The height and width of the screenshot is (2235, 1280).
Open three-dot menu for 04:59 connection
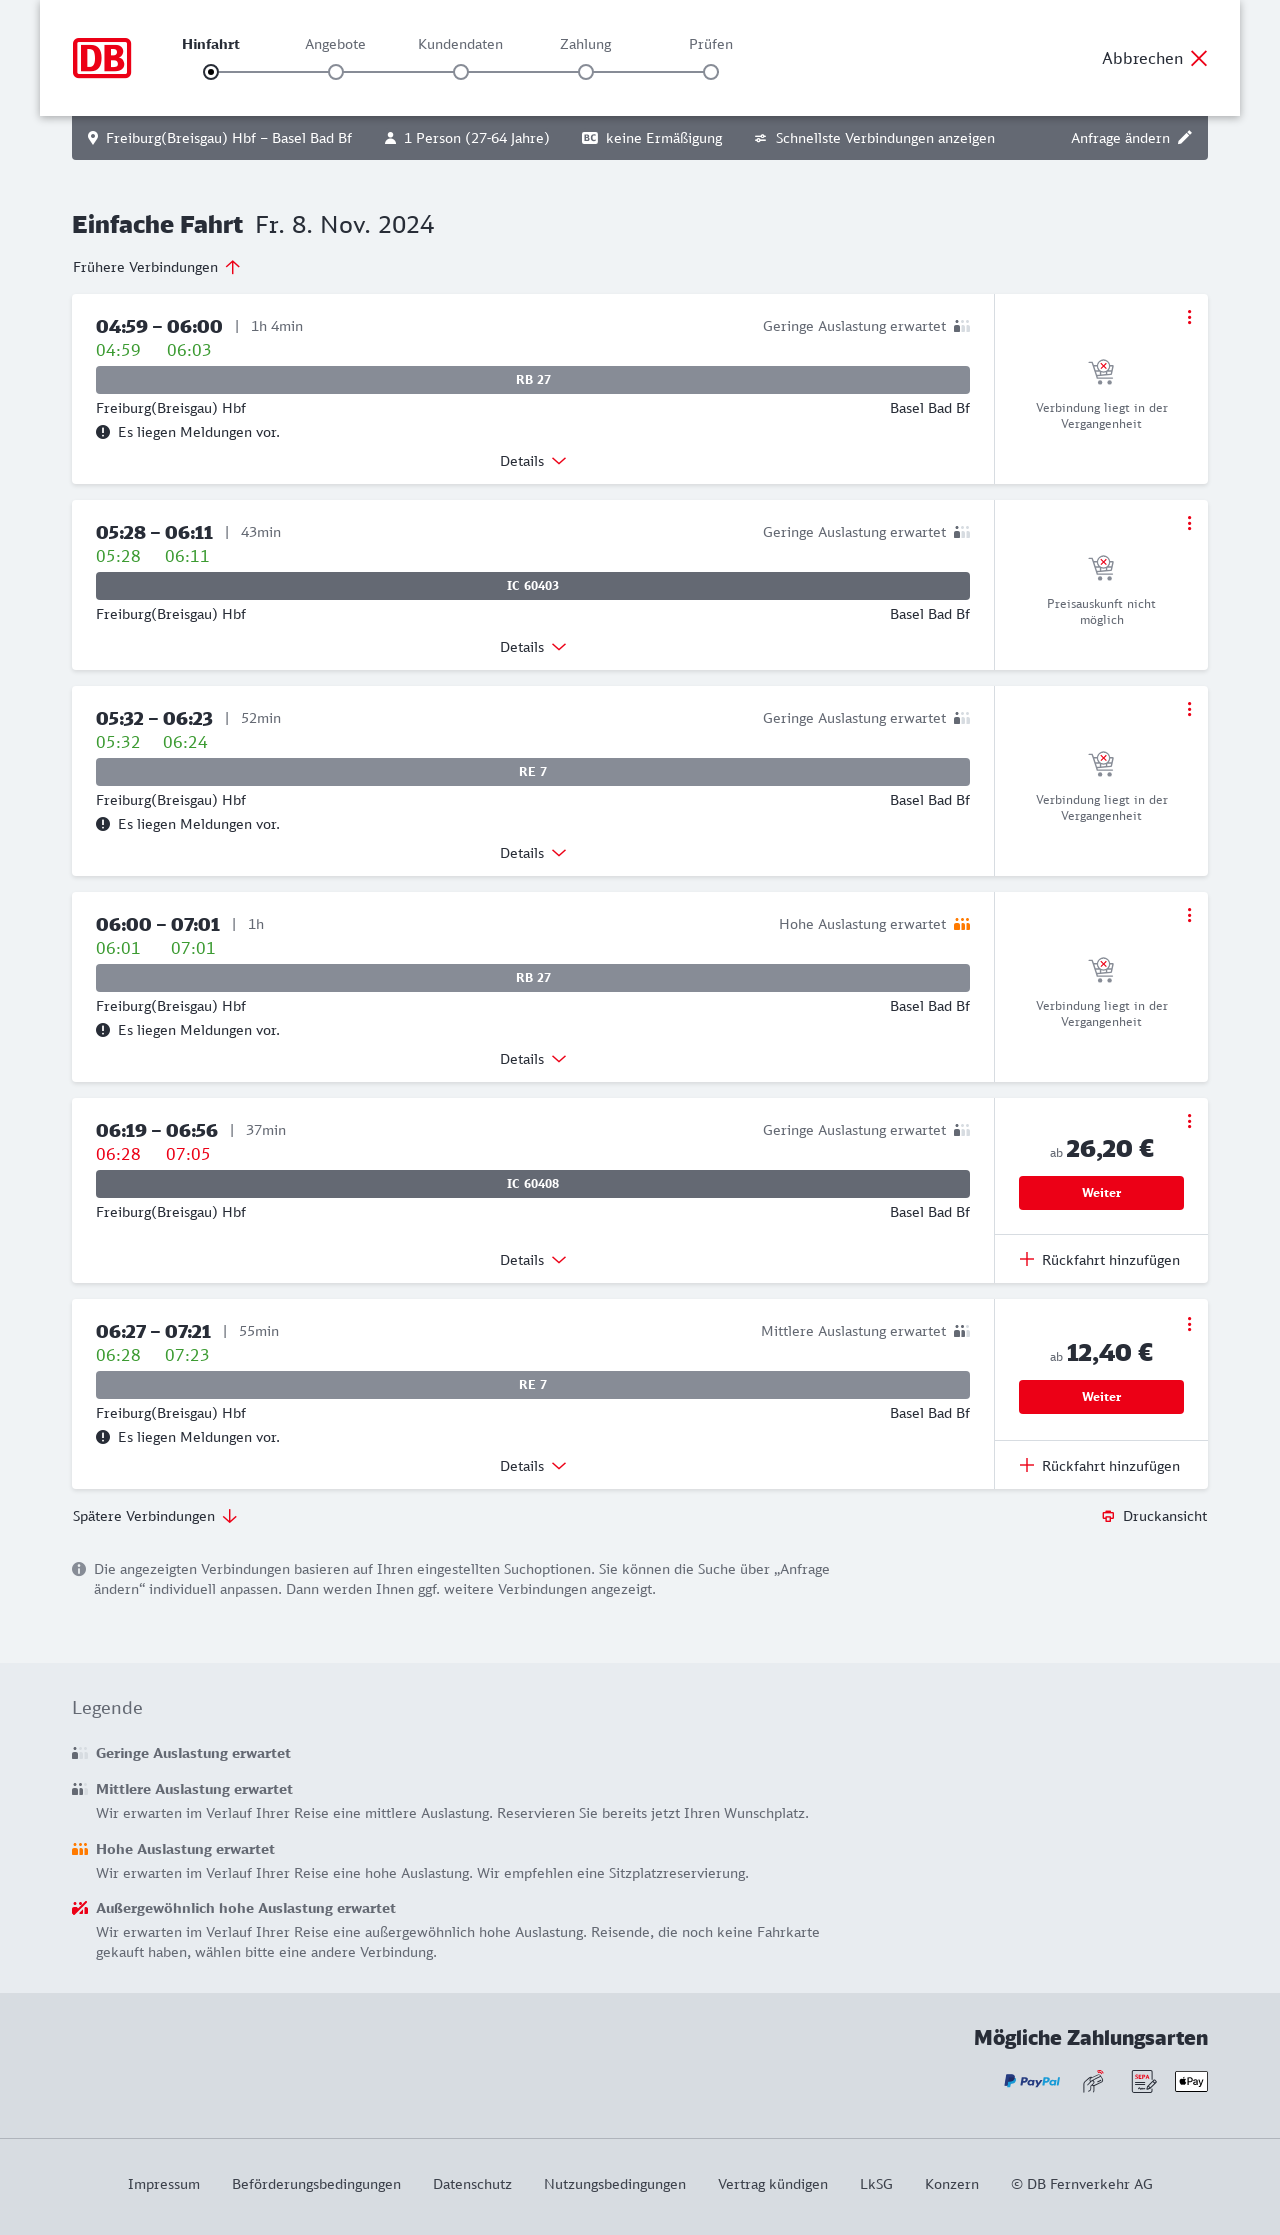(1189, 317)
